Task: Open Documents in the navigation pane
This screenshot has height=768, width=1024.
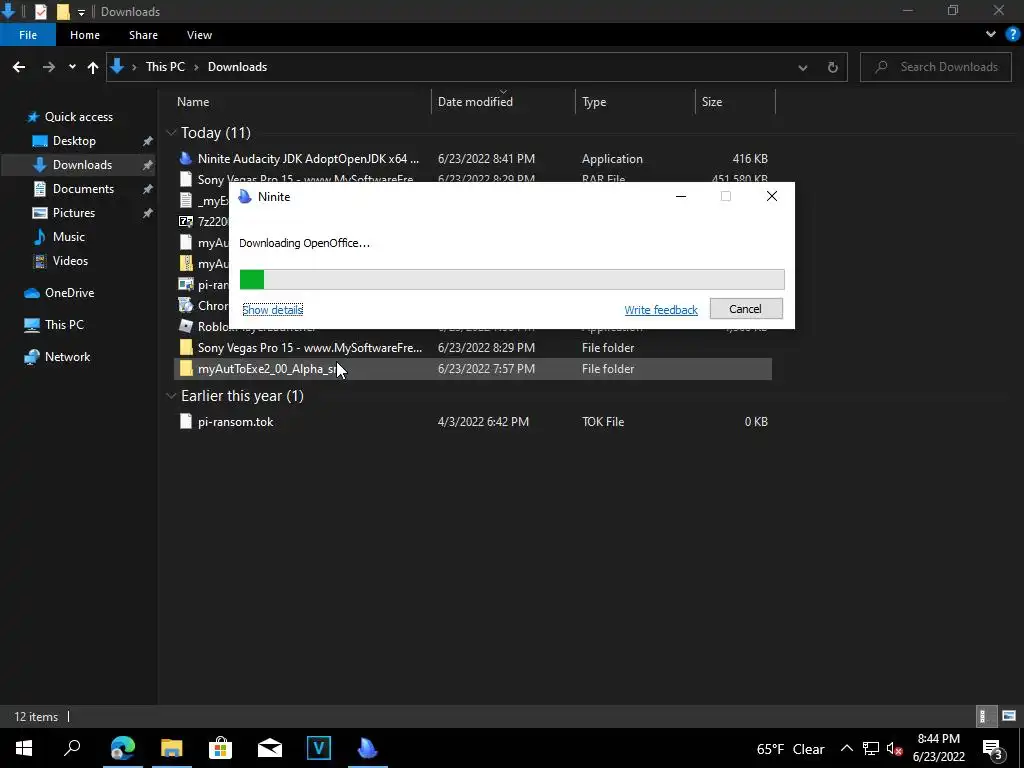Action: coord(83,189)
